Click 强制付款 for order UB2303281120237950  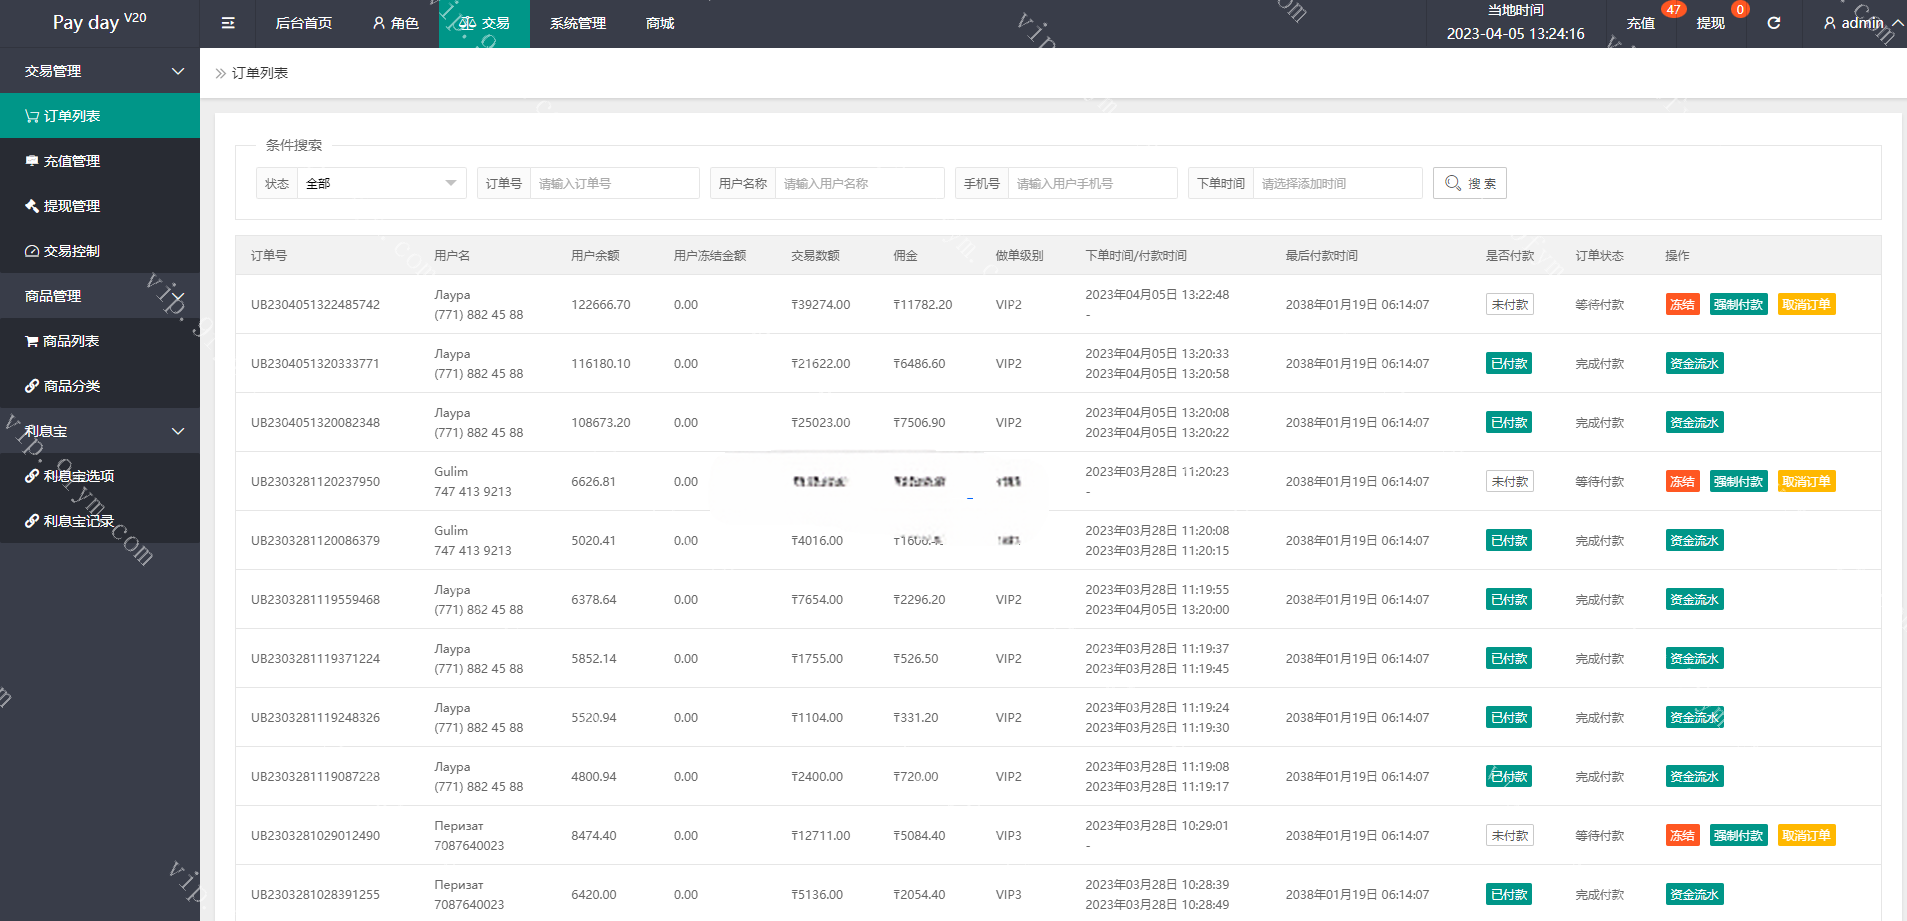(x=1738, y=482)
